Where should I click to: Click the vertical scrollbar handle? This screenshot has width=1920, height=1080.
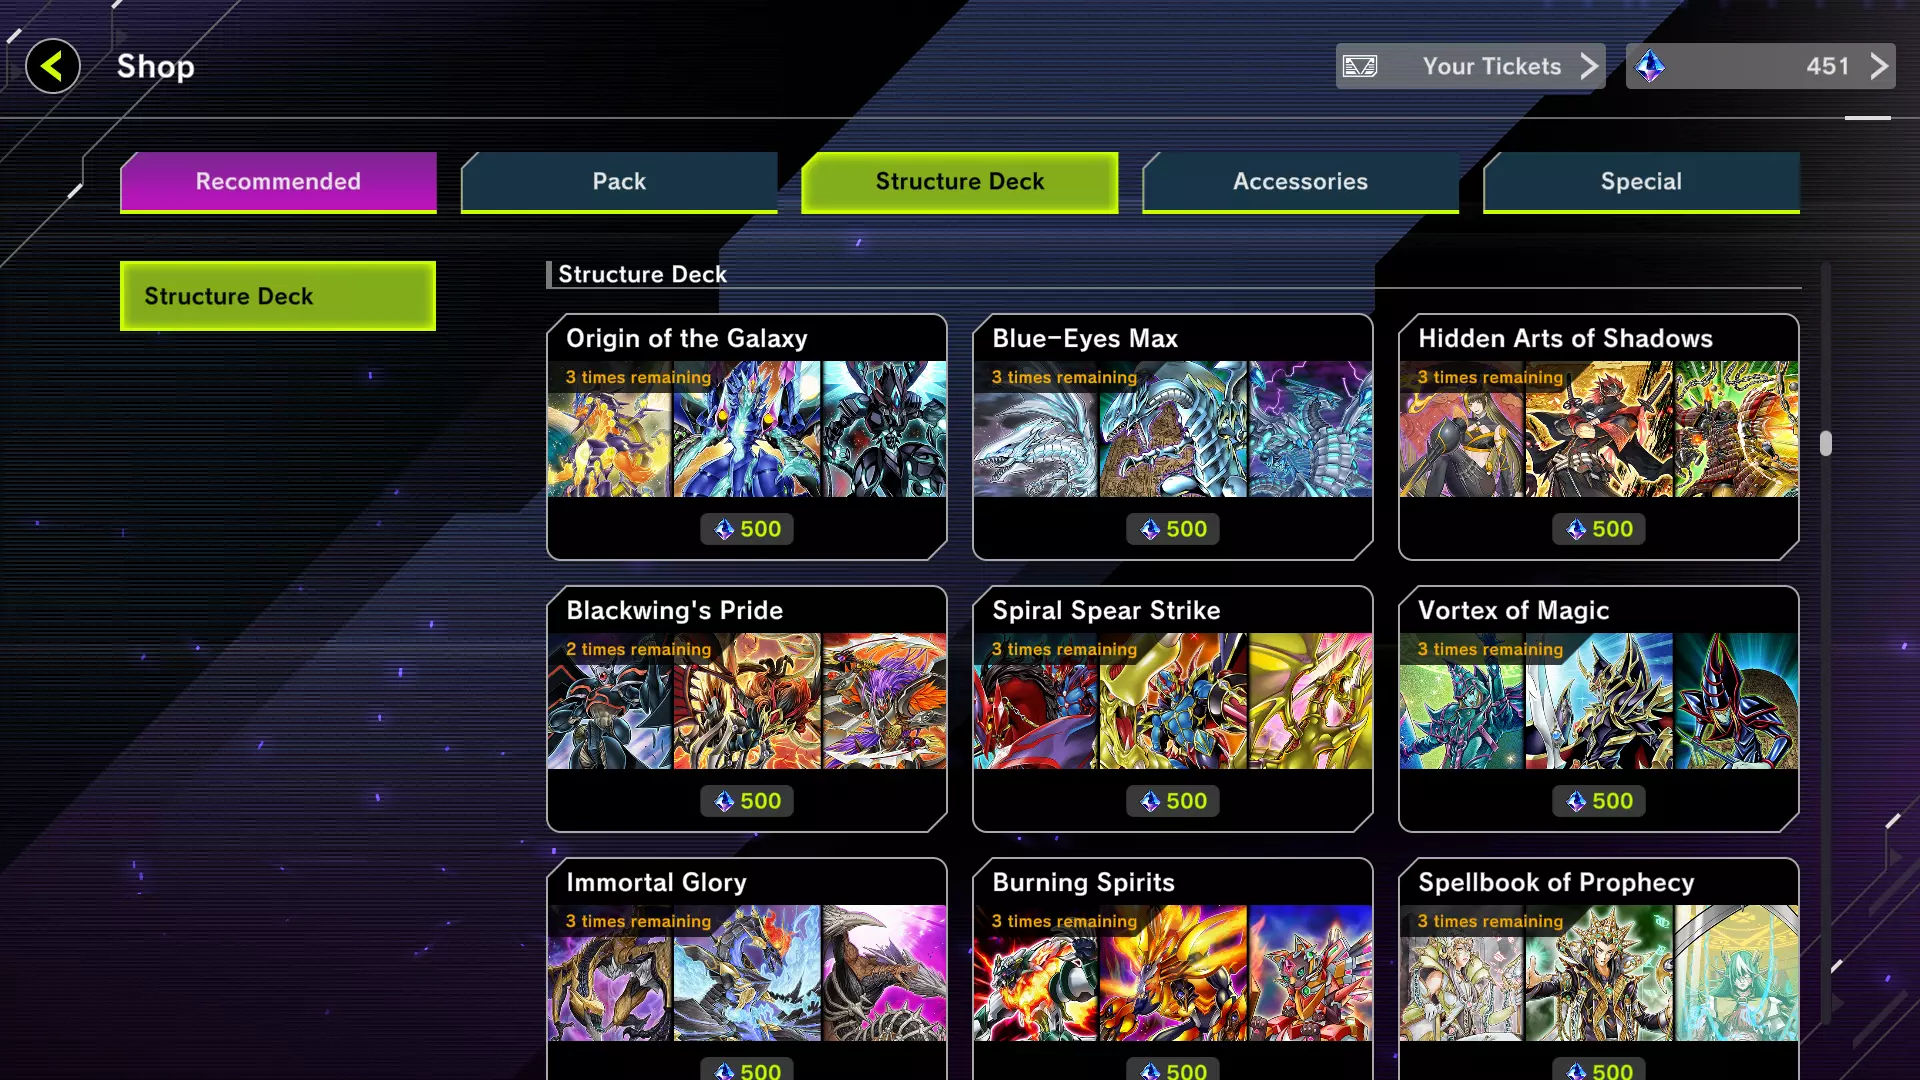[x=1826, y=443]
